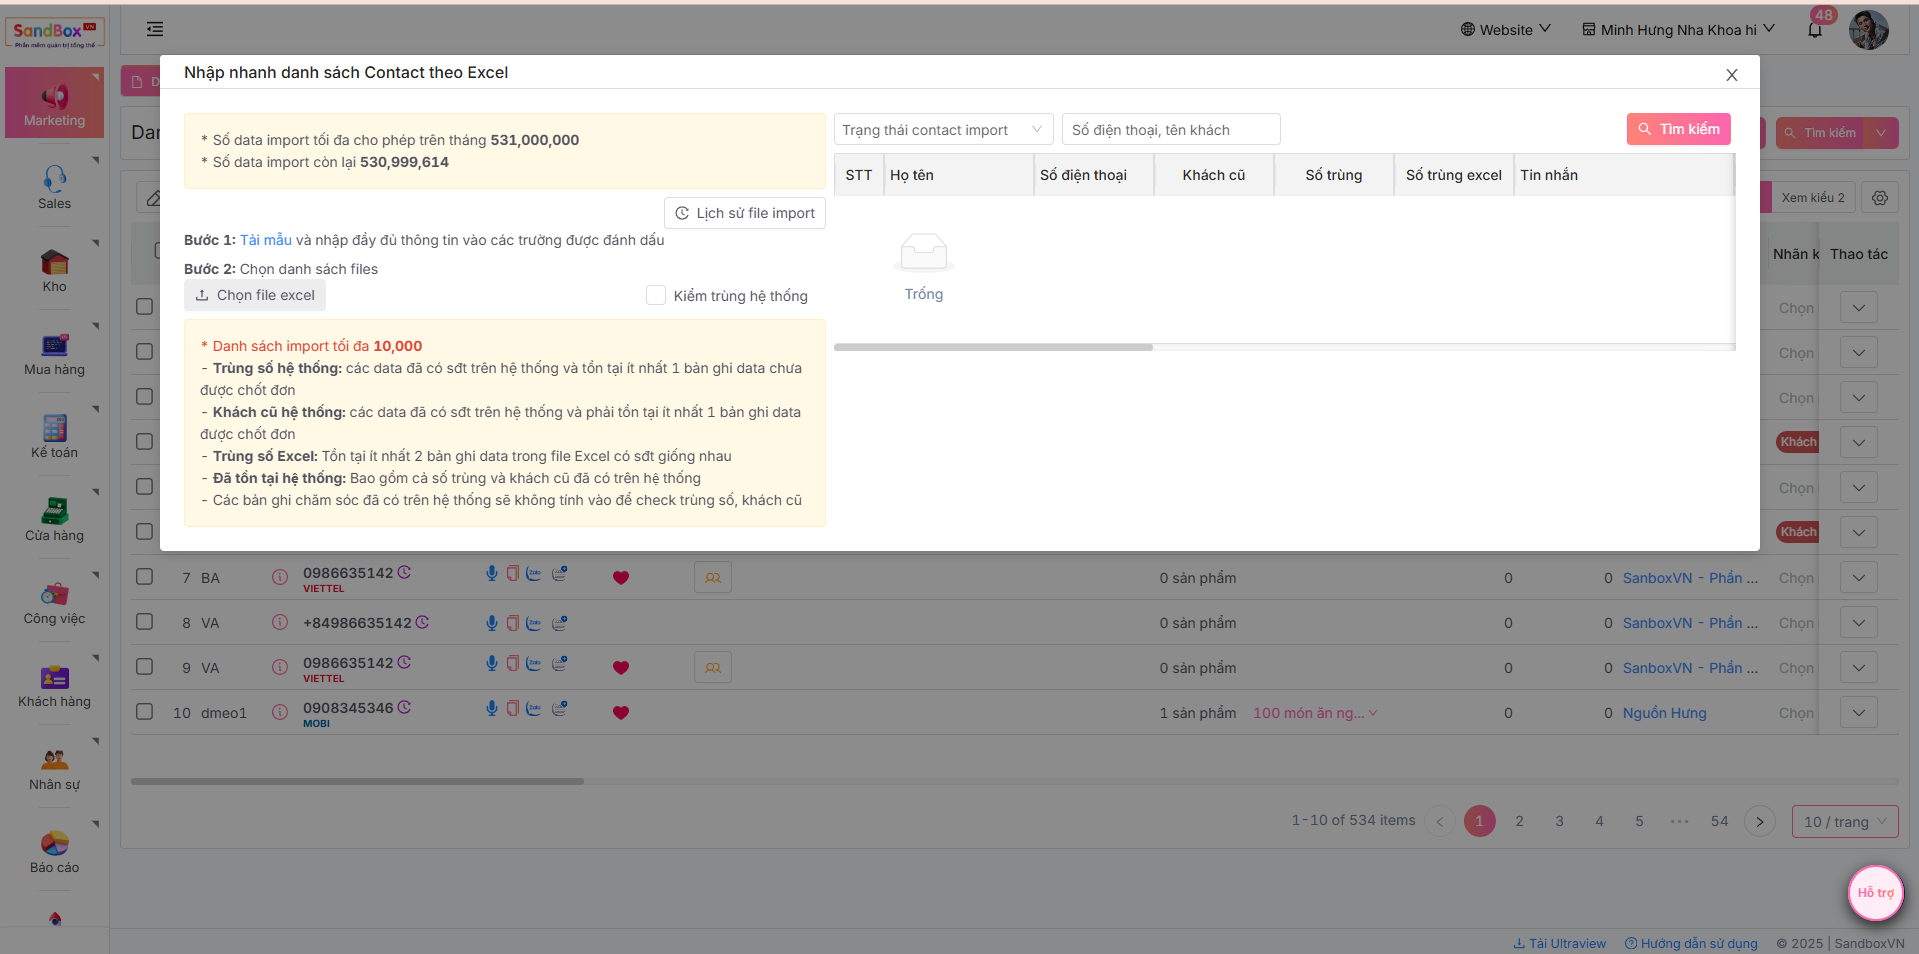Viewport: 1919px width, 954px height.
Task: Expand the Website dropdown in header
Action: [x=1505, y=30]
